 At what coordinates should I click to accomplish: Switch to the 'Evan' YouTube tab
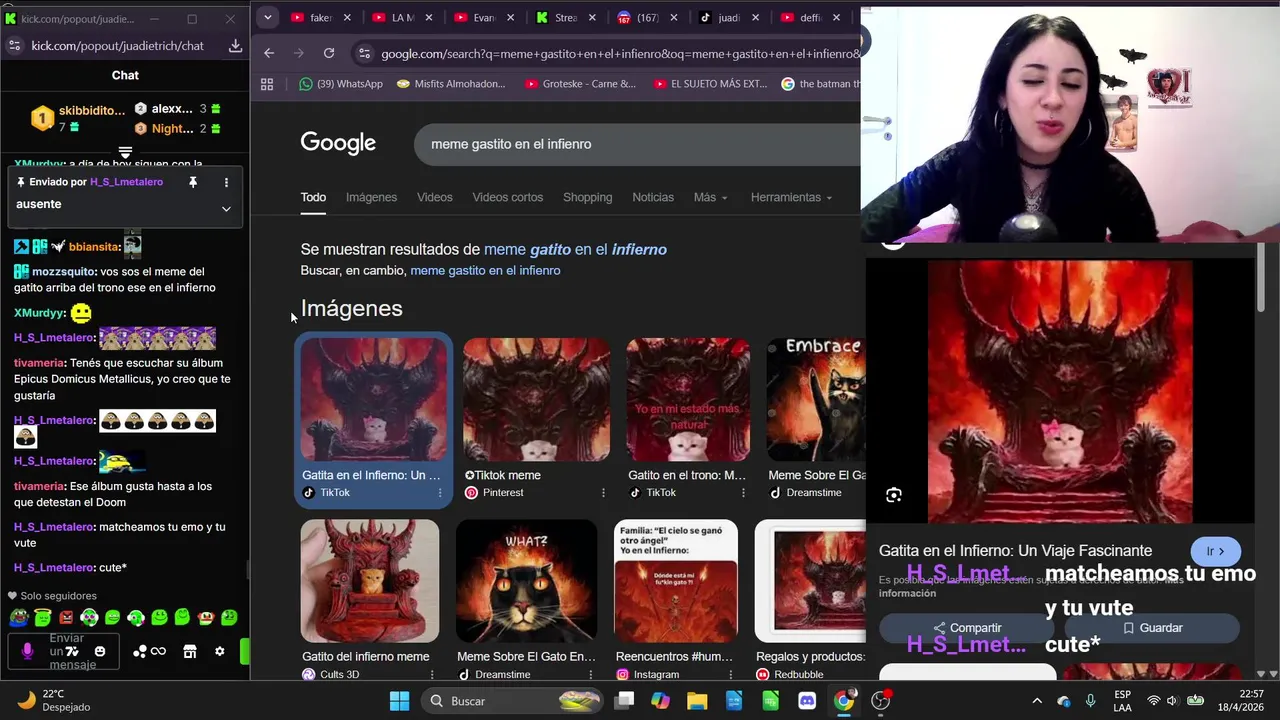click(x=484, y=18)
